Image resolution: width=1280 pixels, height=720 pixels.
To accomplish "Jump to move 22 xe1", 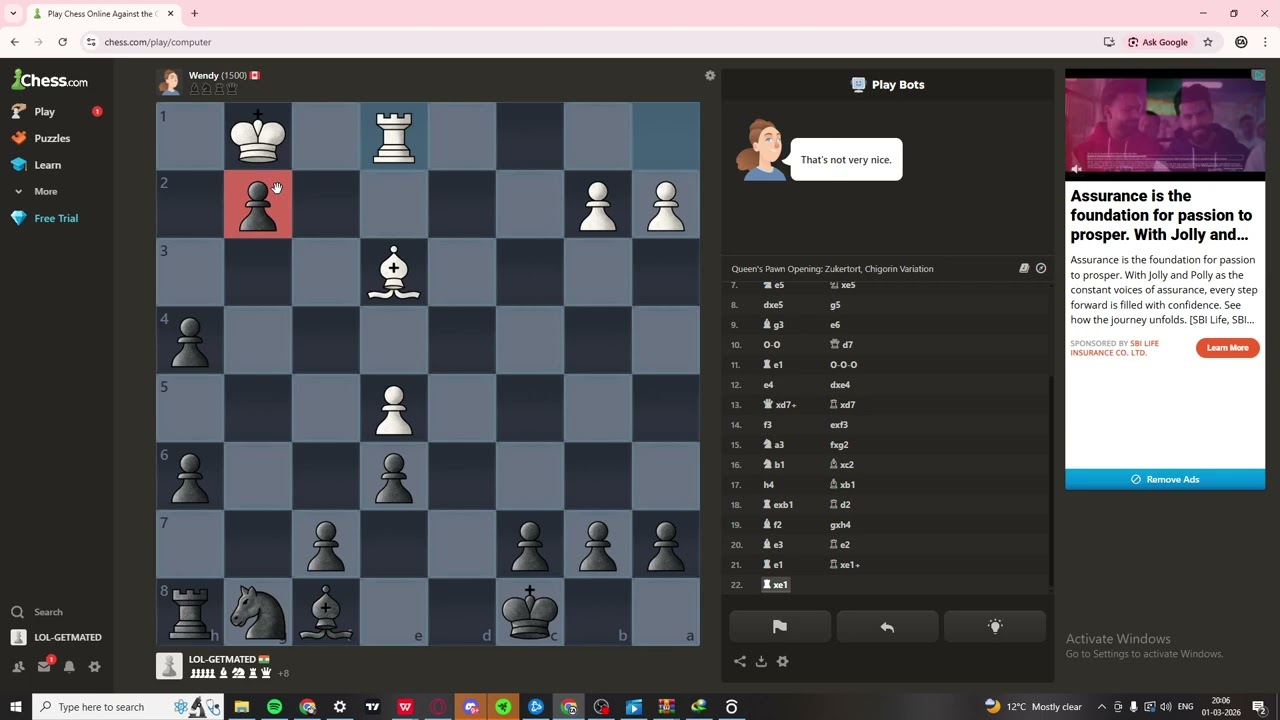I will click(x=776, y=585).
